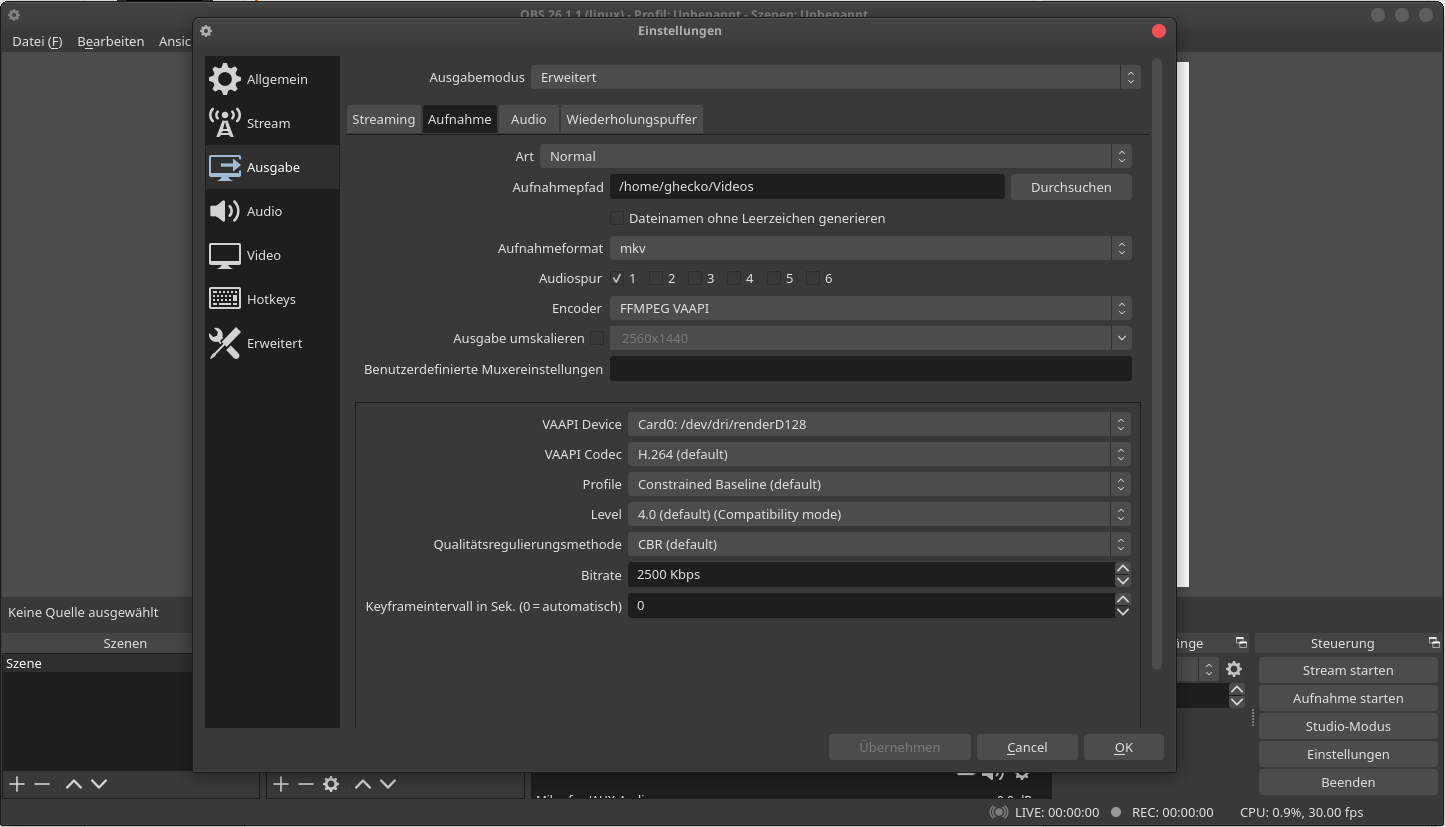Switch to the Audio tab next to Aufnahme
Screen dimensions: 1445x827
529,119
